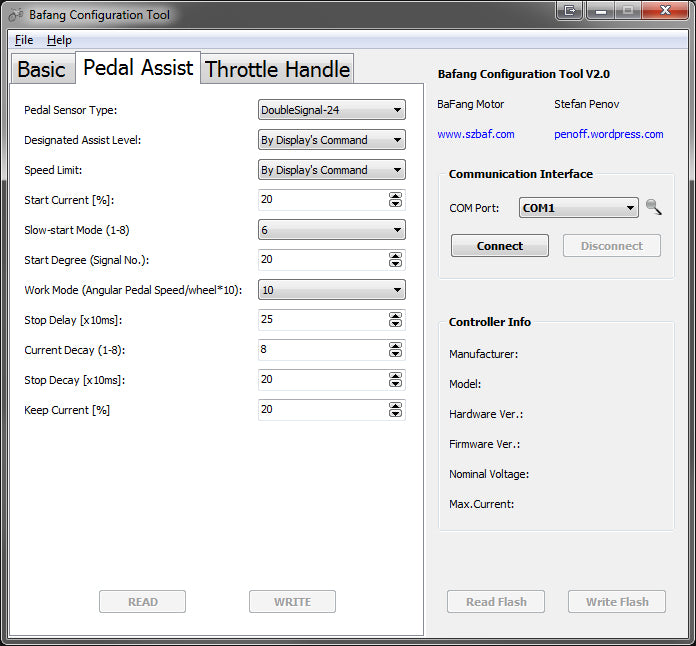Click the Stop Delay spinner control
Image resolution: width=696 pixels, height=646 pixels.
[396, 320]
